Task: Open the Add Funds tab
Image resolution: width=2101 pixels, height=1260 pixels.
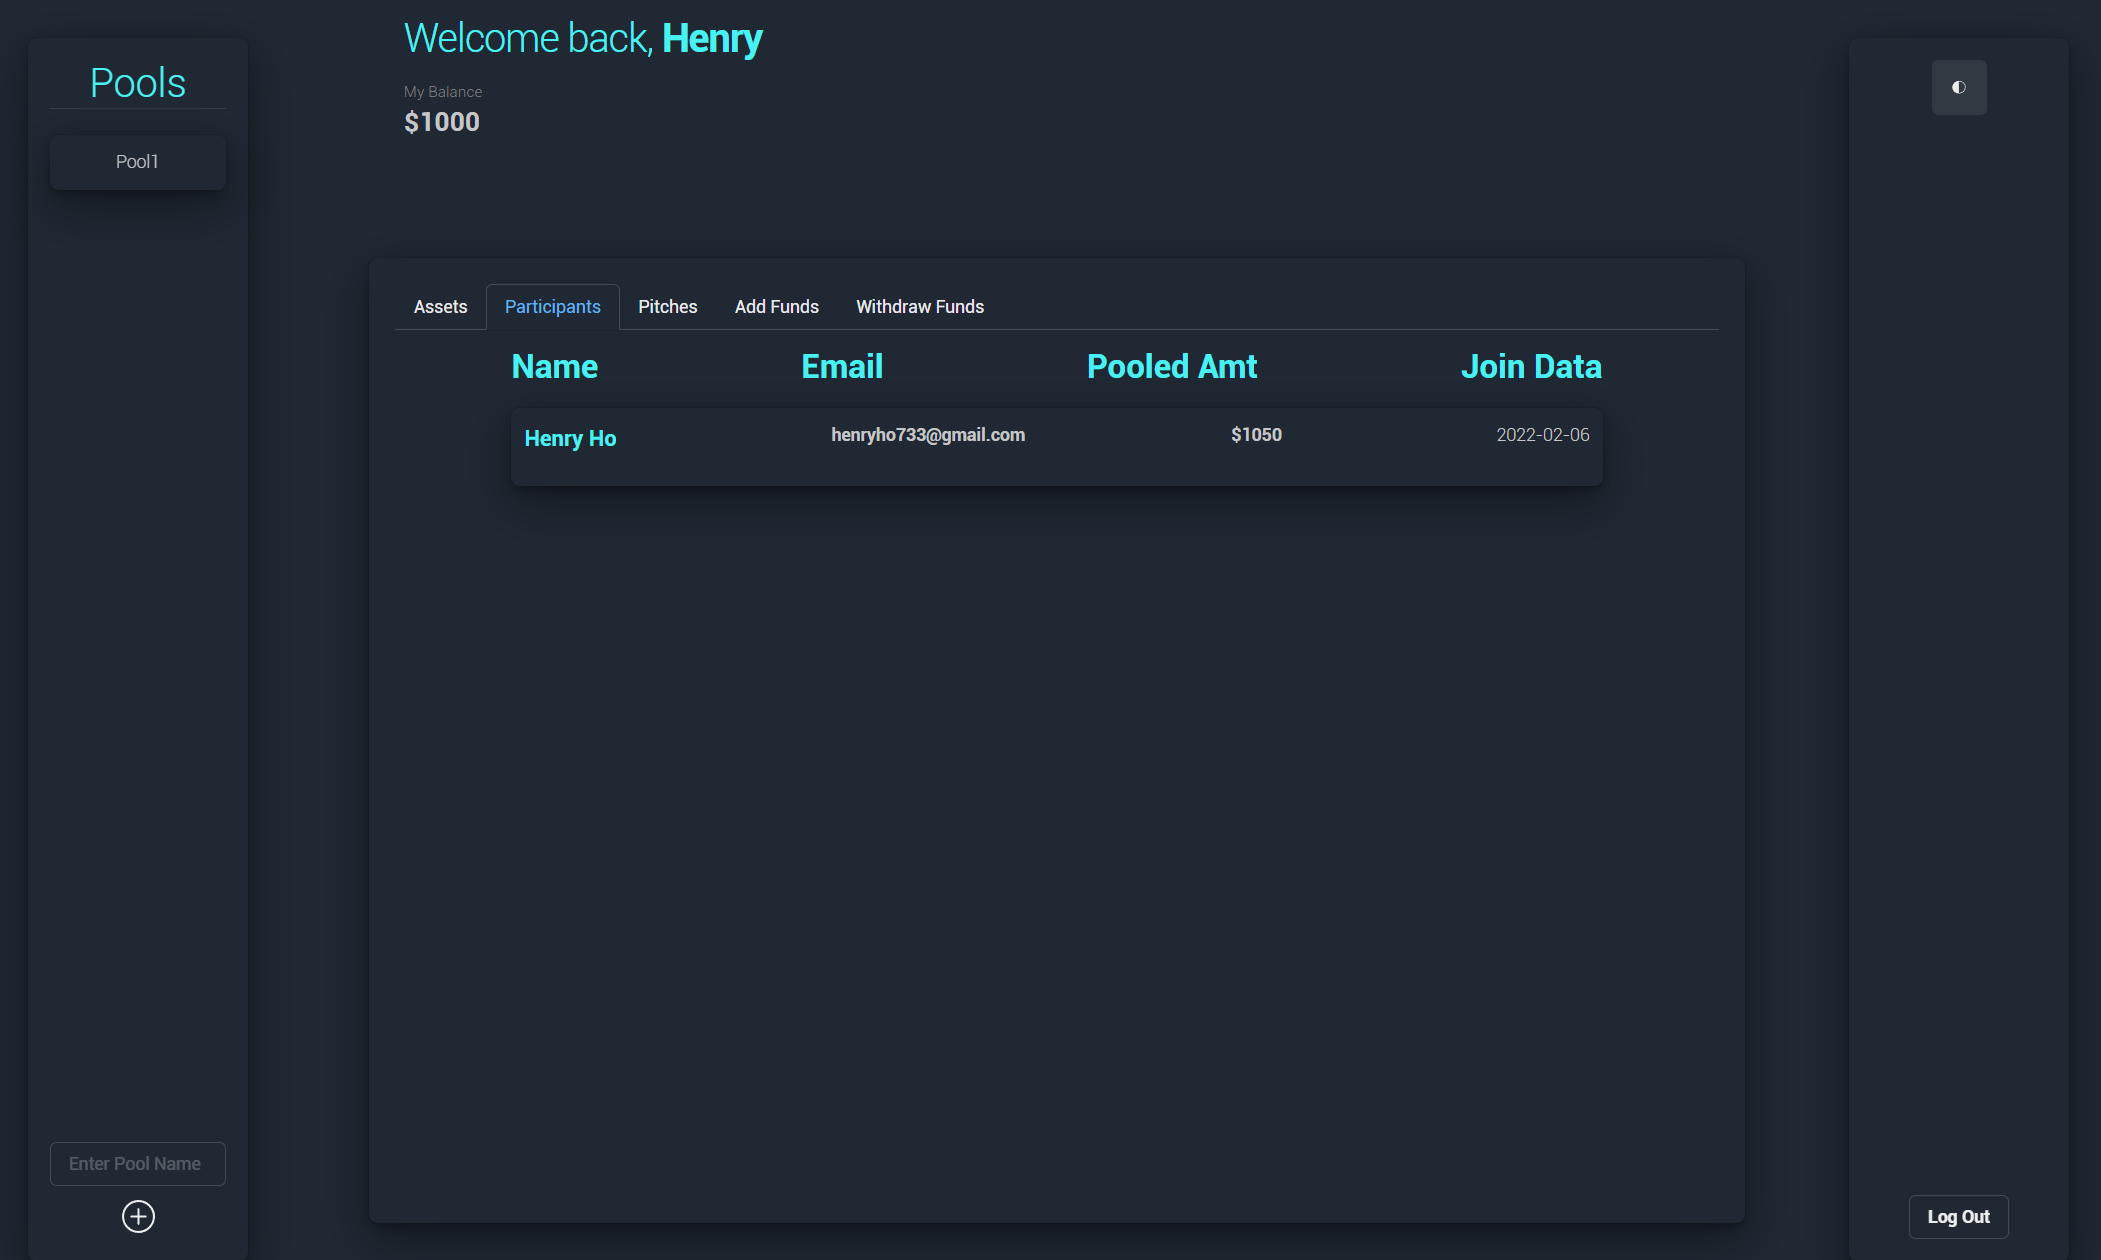Action: 776,307
